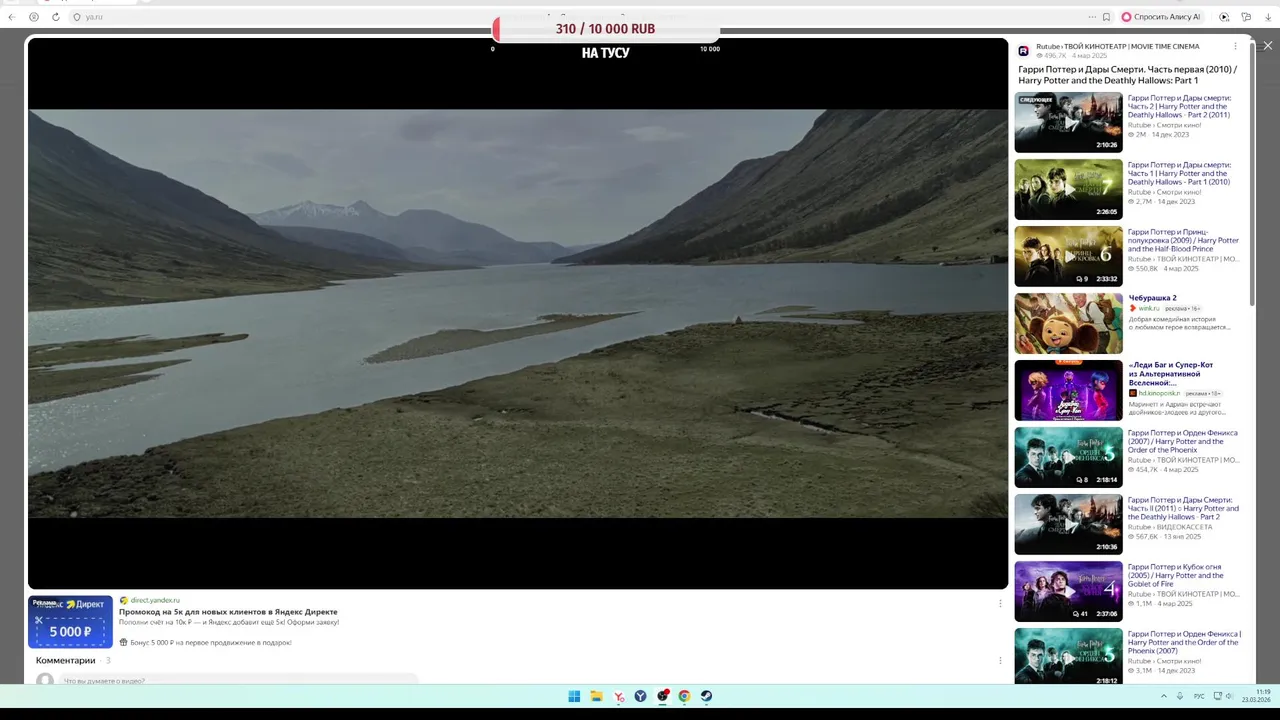Play bottom 'Орден Феникса' thumbnail 2:18:12
This screenshot has height=720, width=1280.
coord(1068,656)
